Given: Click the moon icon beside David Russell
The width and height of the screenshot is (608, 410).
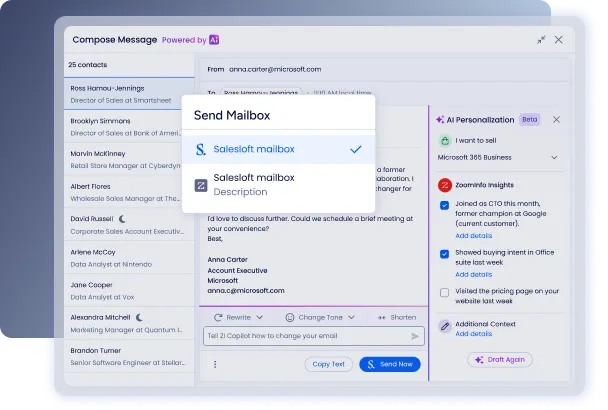Looking at the screenshot, I should [122, 219].
